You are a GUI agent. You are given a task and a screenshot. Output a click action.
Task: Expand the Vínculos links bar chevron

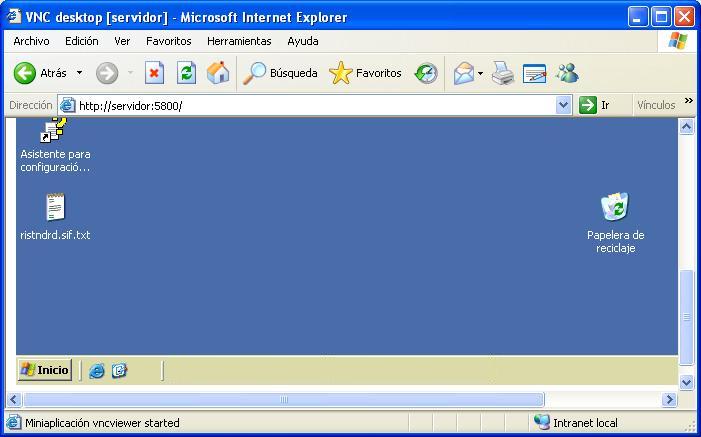688,102
